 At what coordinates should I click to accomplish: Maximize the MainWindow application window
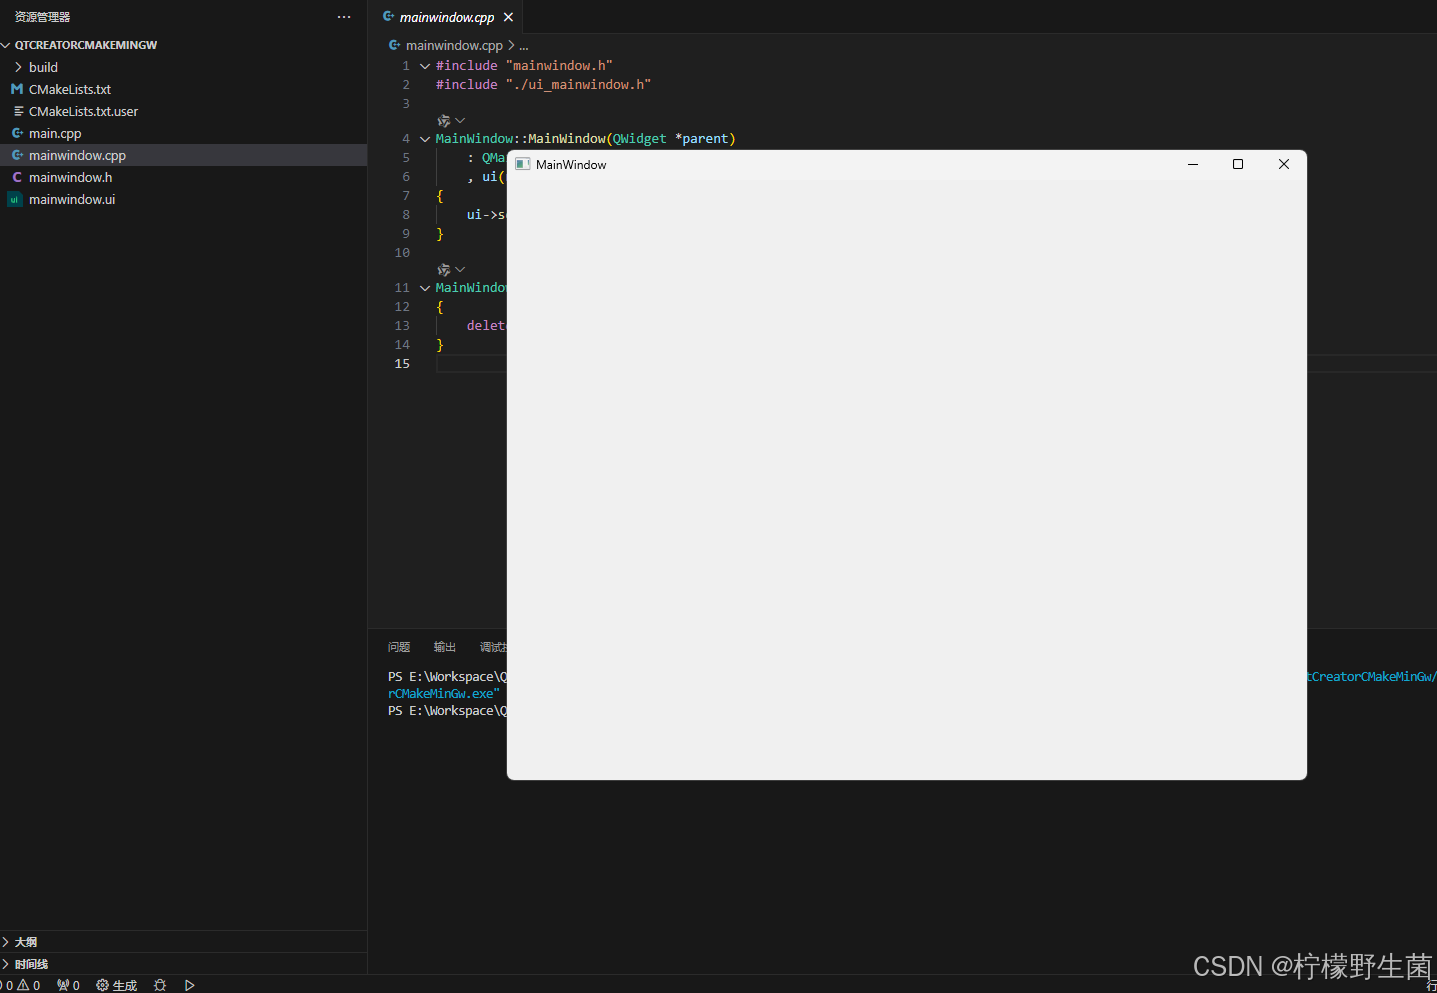click(1238, 164)
